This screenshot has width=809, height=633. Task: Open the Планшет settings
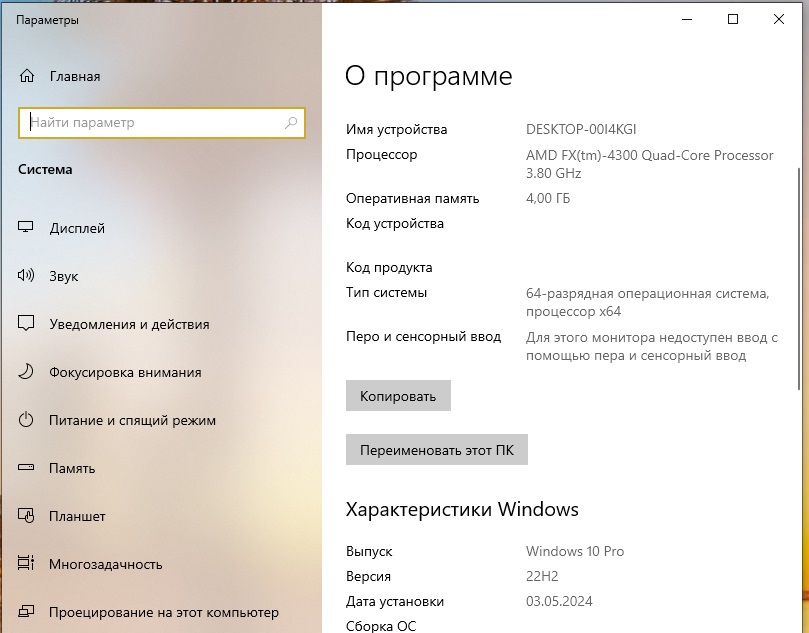click(77, 516)
